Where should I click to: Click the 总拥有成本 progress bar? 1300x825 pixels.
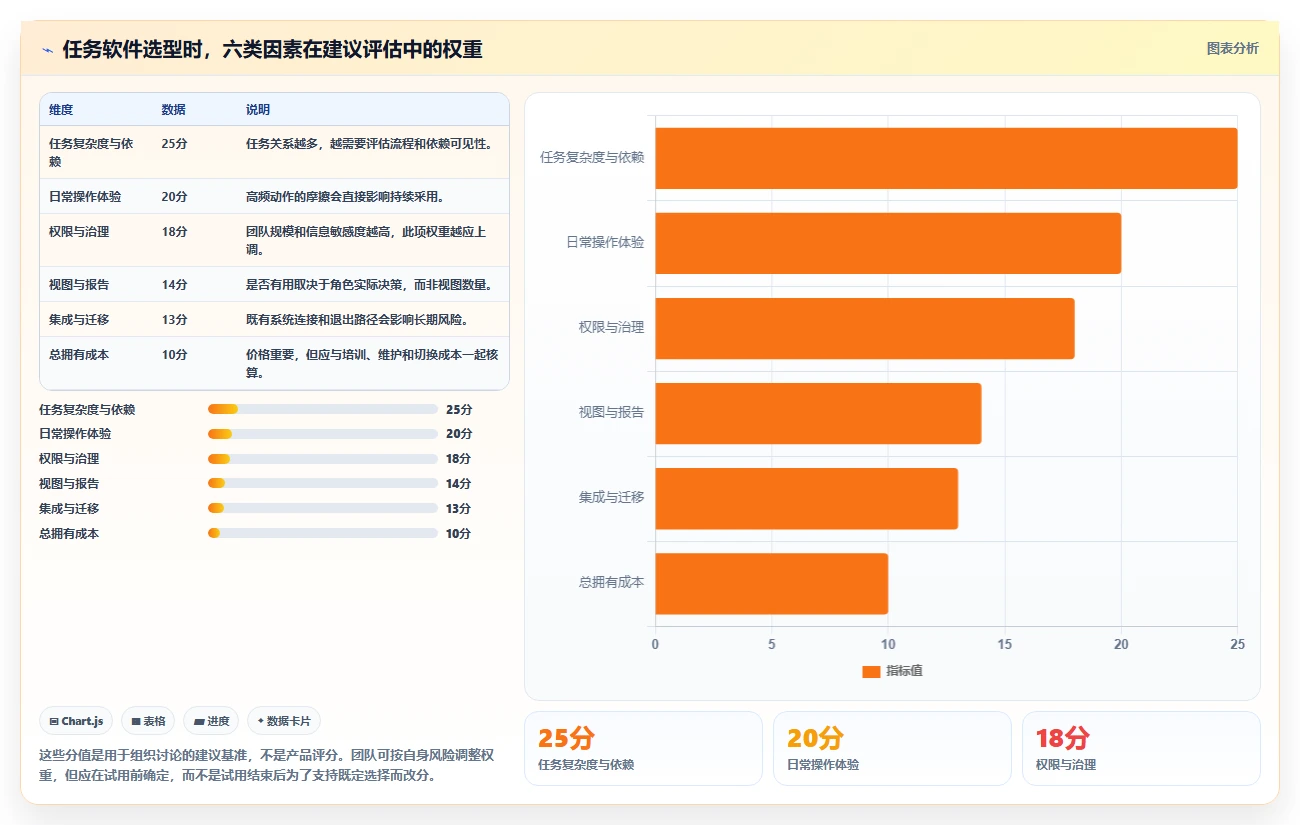pos(323,533)
